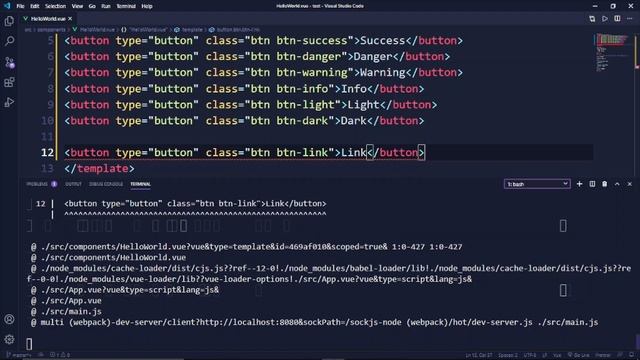Screen dimensions: 640x360
Task: Kill the terminal with trash icon
Action: (604, 184)
